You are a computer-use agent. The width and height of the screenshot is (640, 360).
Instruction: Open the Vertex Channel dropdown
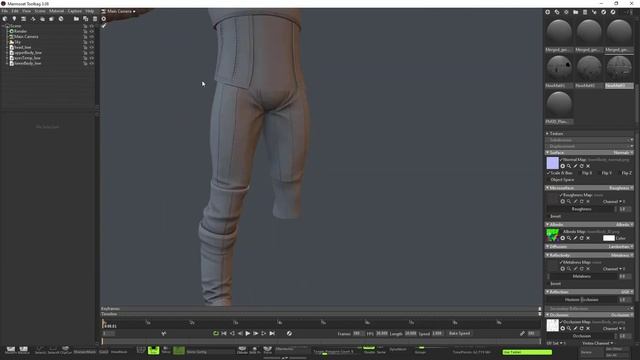(598, 343)
